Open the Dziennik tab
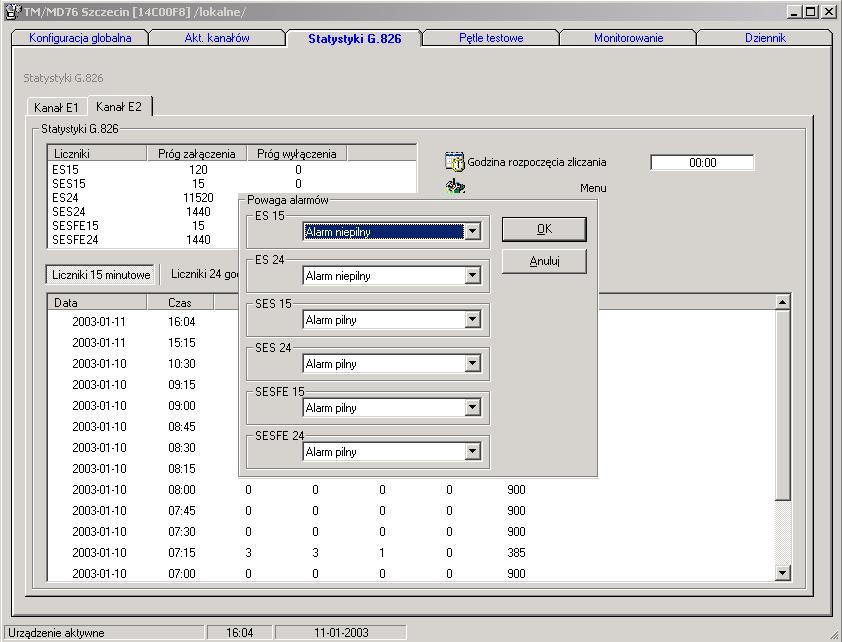 click(x=765, y=38)
